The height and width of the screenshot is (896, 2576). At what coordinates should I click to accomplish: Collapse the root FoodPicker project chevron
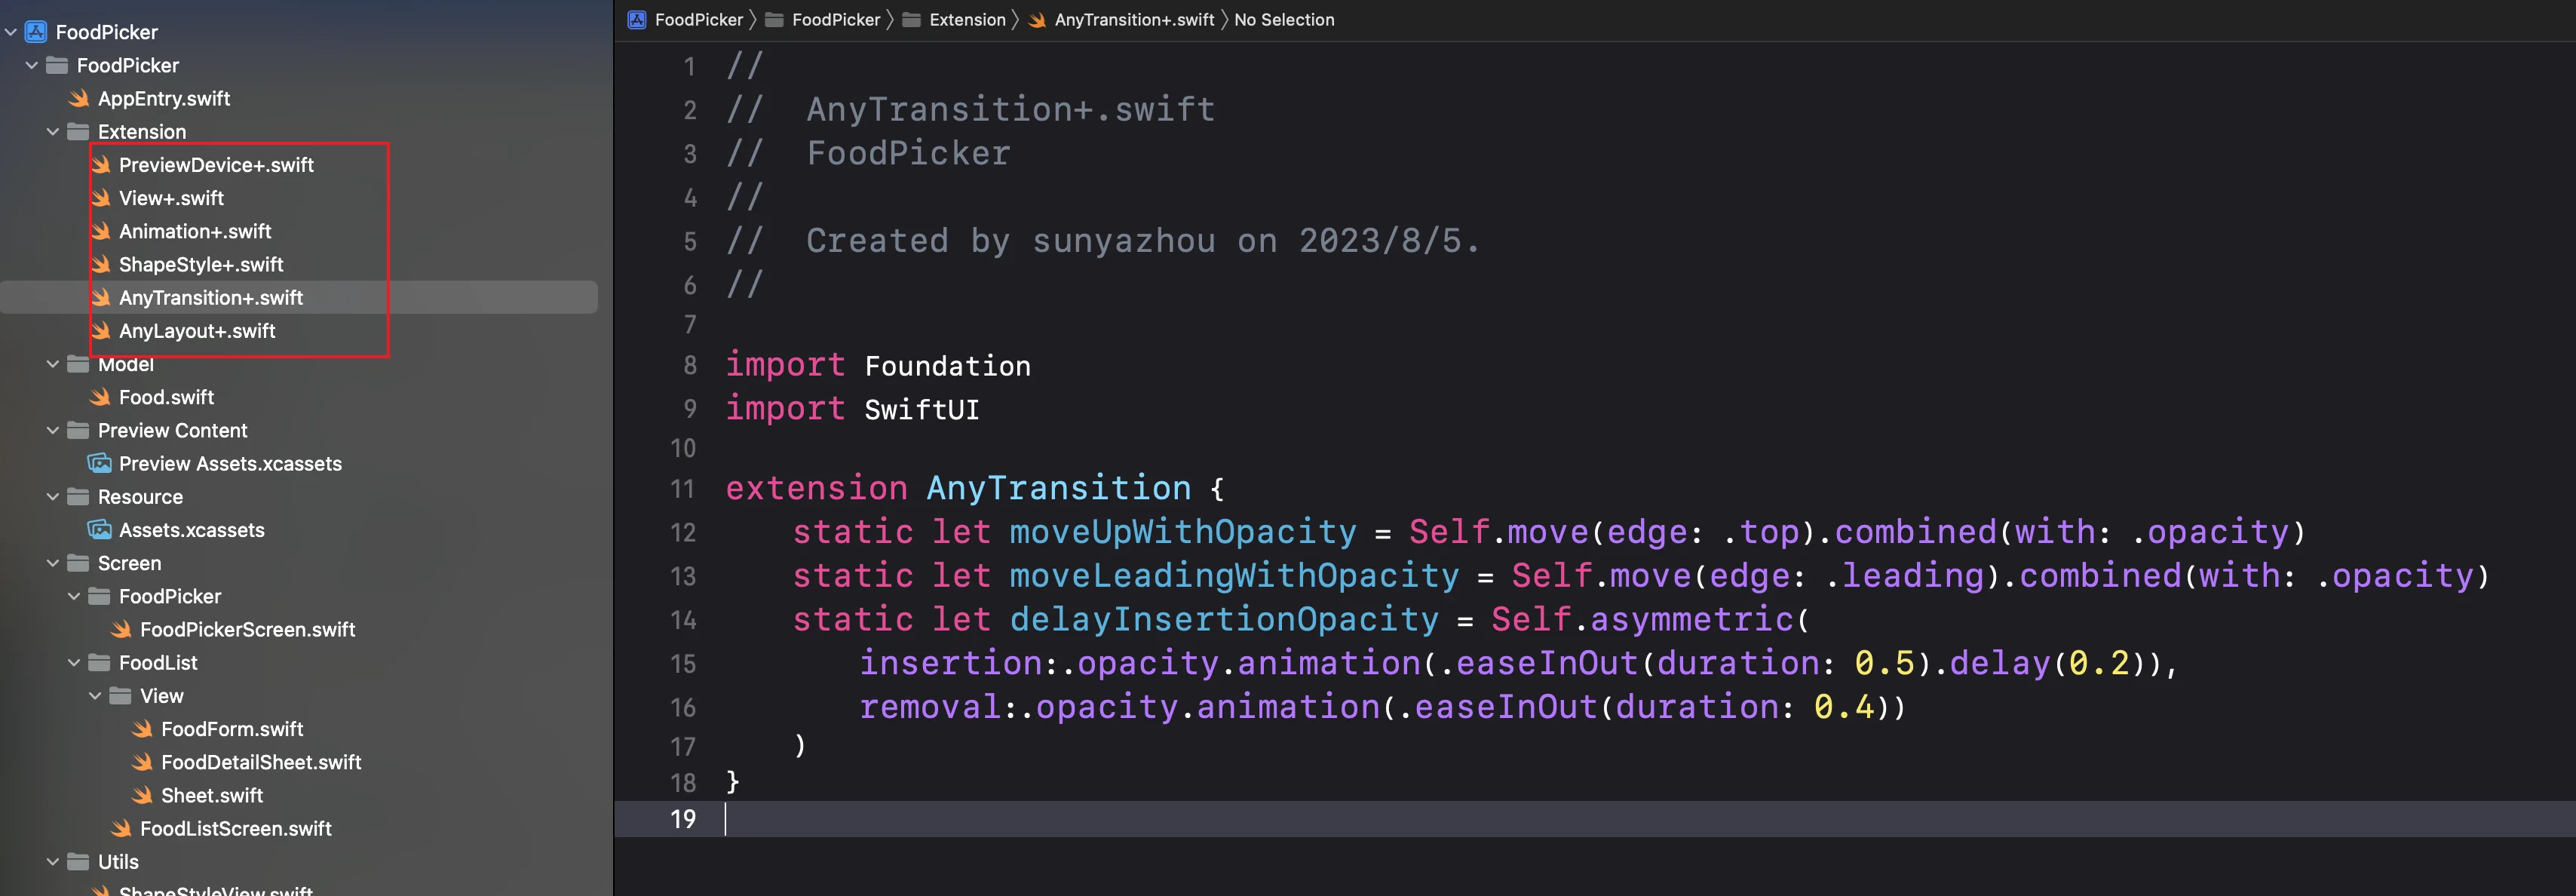11,32
